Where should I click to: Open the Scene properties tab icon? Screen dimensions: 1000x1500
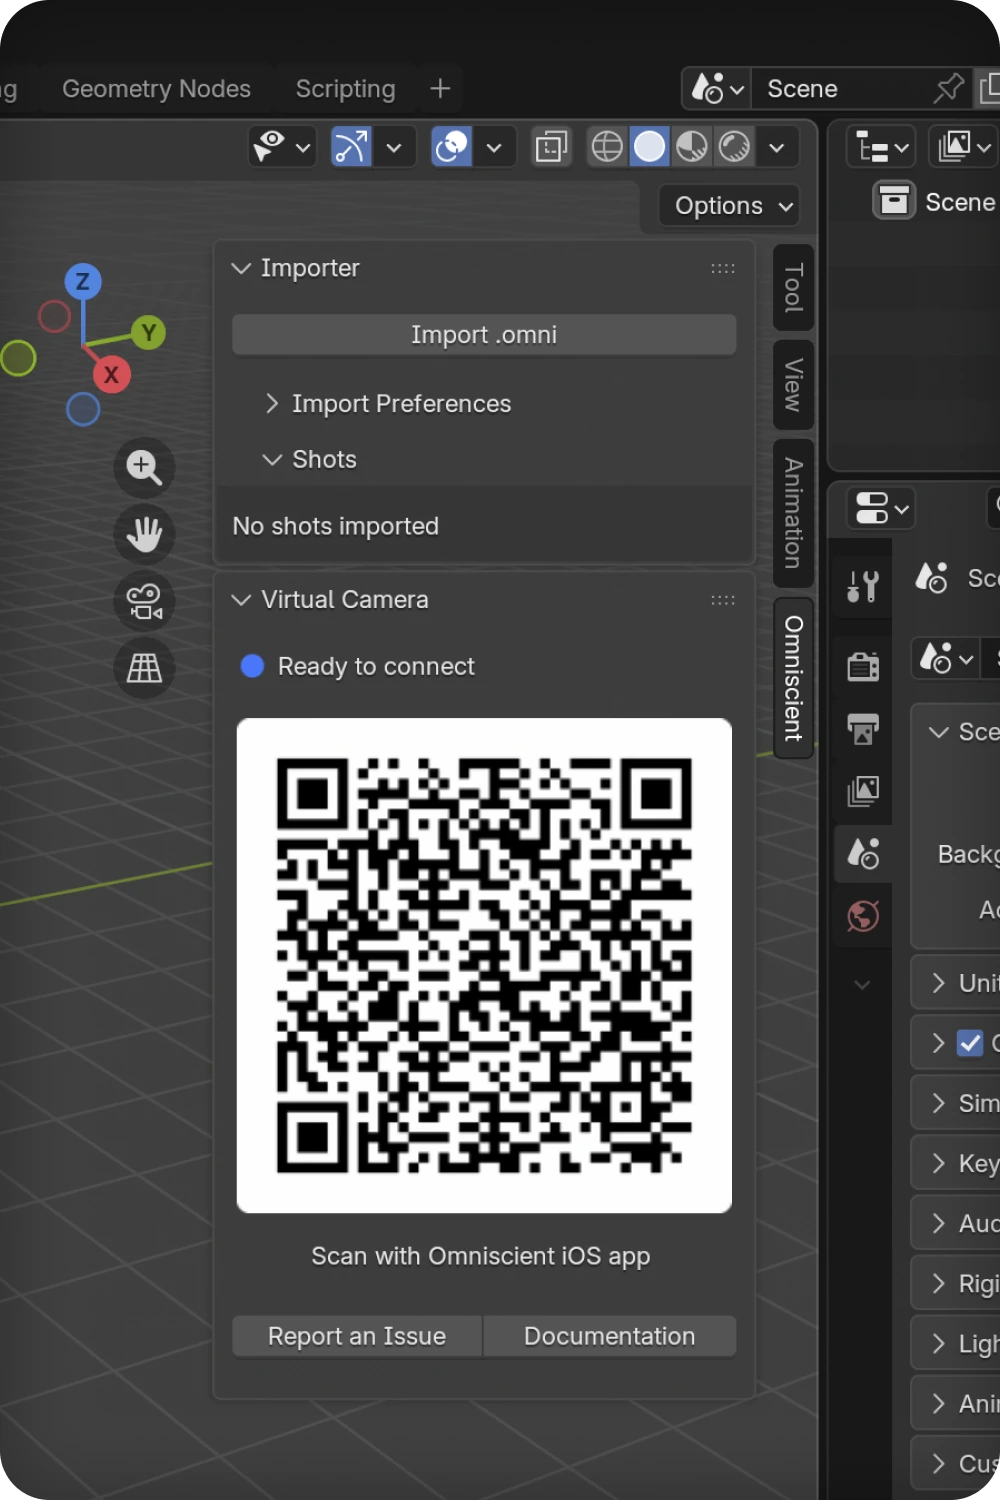(x=862, y=853)
